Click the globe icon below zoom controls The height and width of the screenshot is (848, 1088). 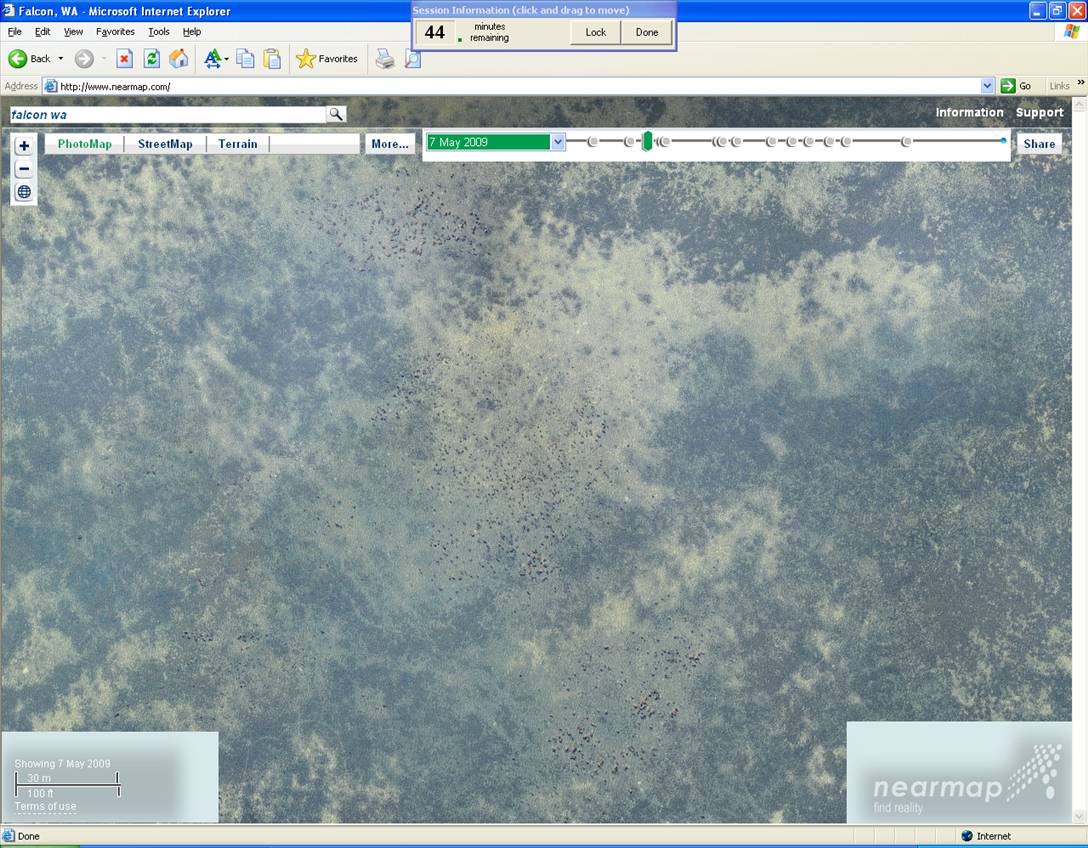pyautogui.click(x=24, y=192)
